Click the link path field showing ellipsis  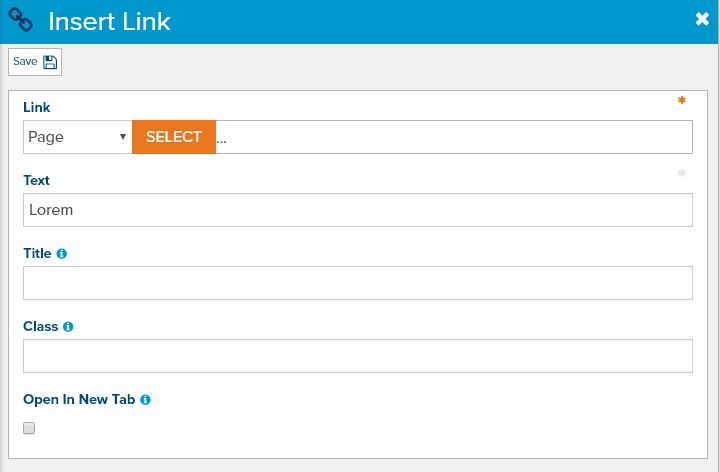click(454, 137)
